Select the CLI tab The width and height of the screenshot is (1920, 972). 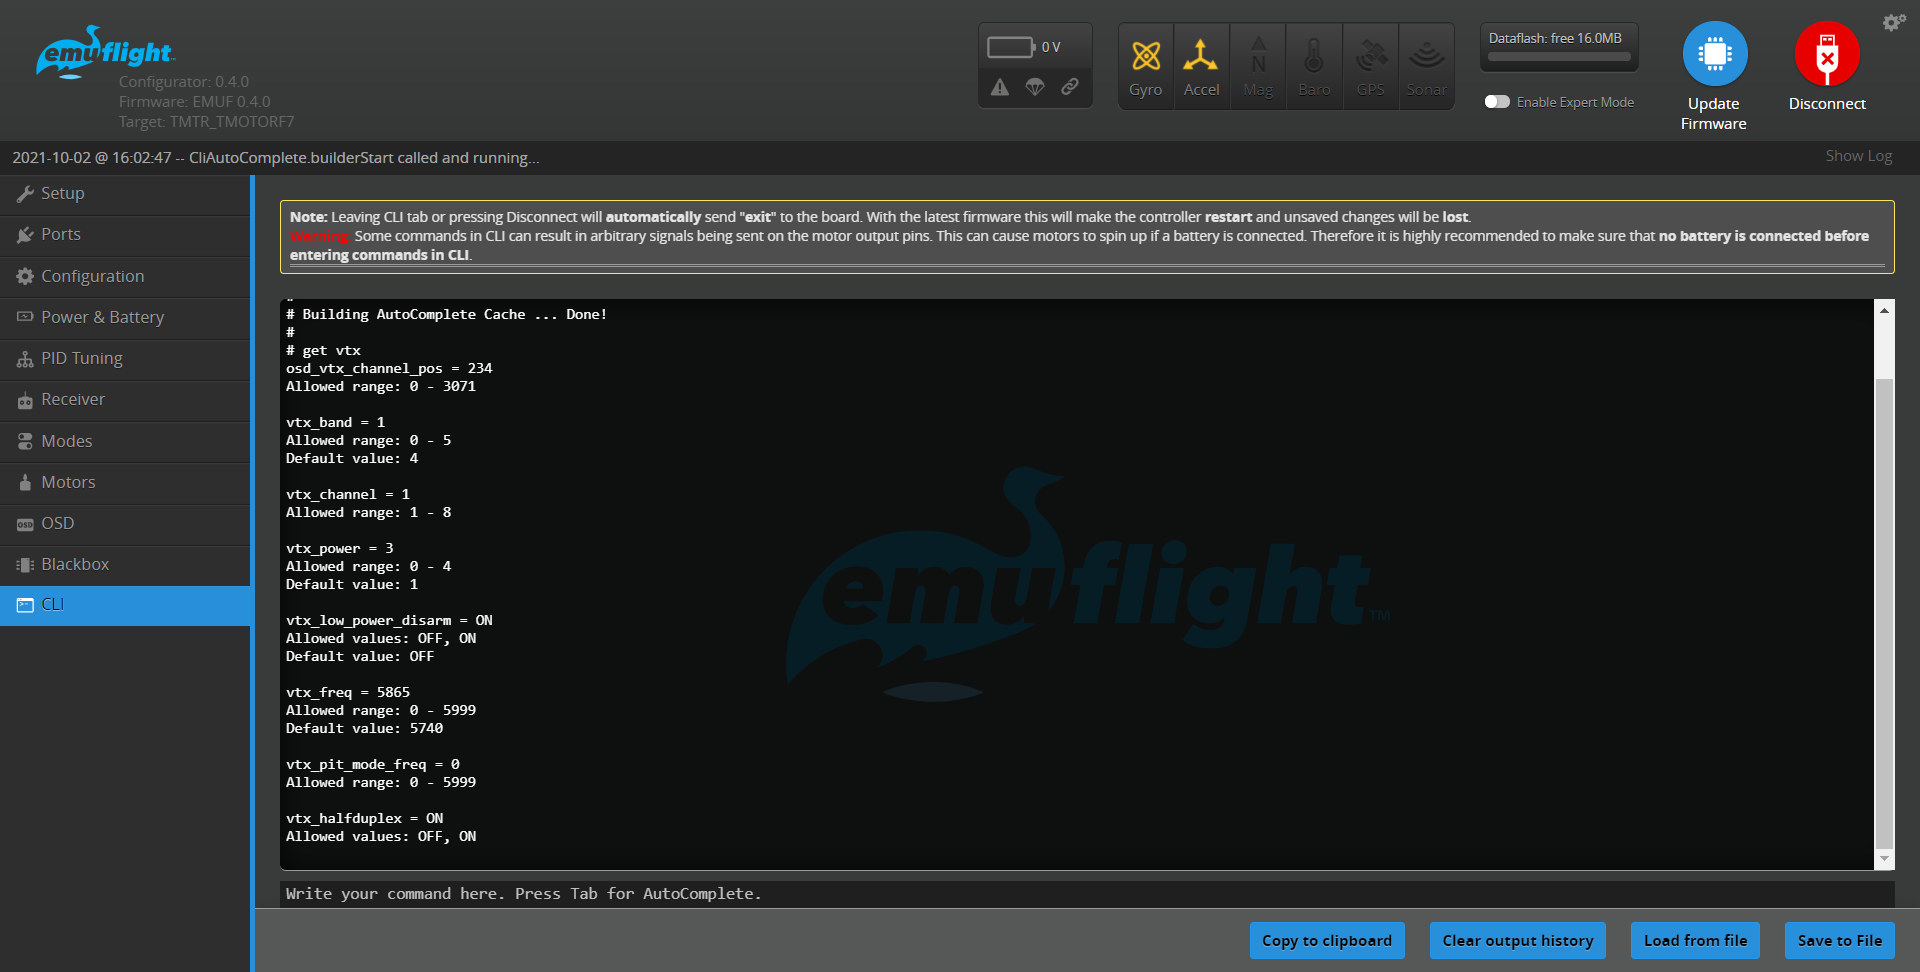click(125, 605)
